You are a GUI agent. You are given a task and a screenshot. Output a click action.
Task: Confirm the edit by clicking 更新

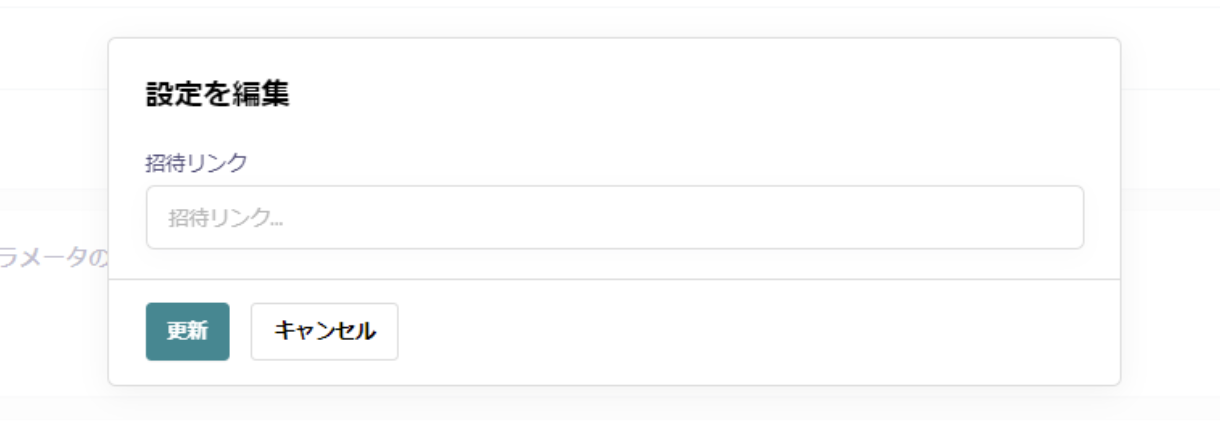[187, 331]
